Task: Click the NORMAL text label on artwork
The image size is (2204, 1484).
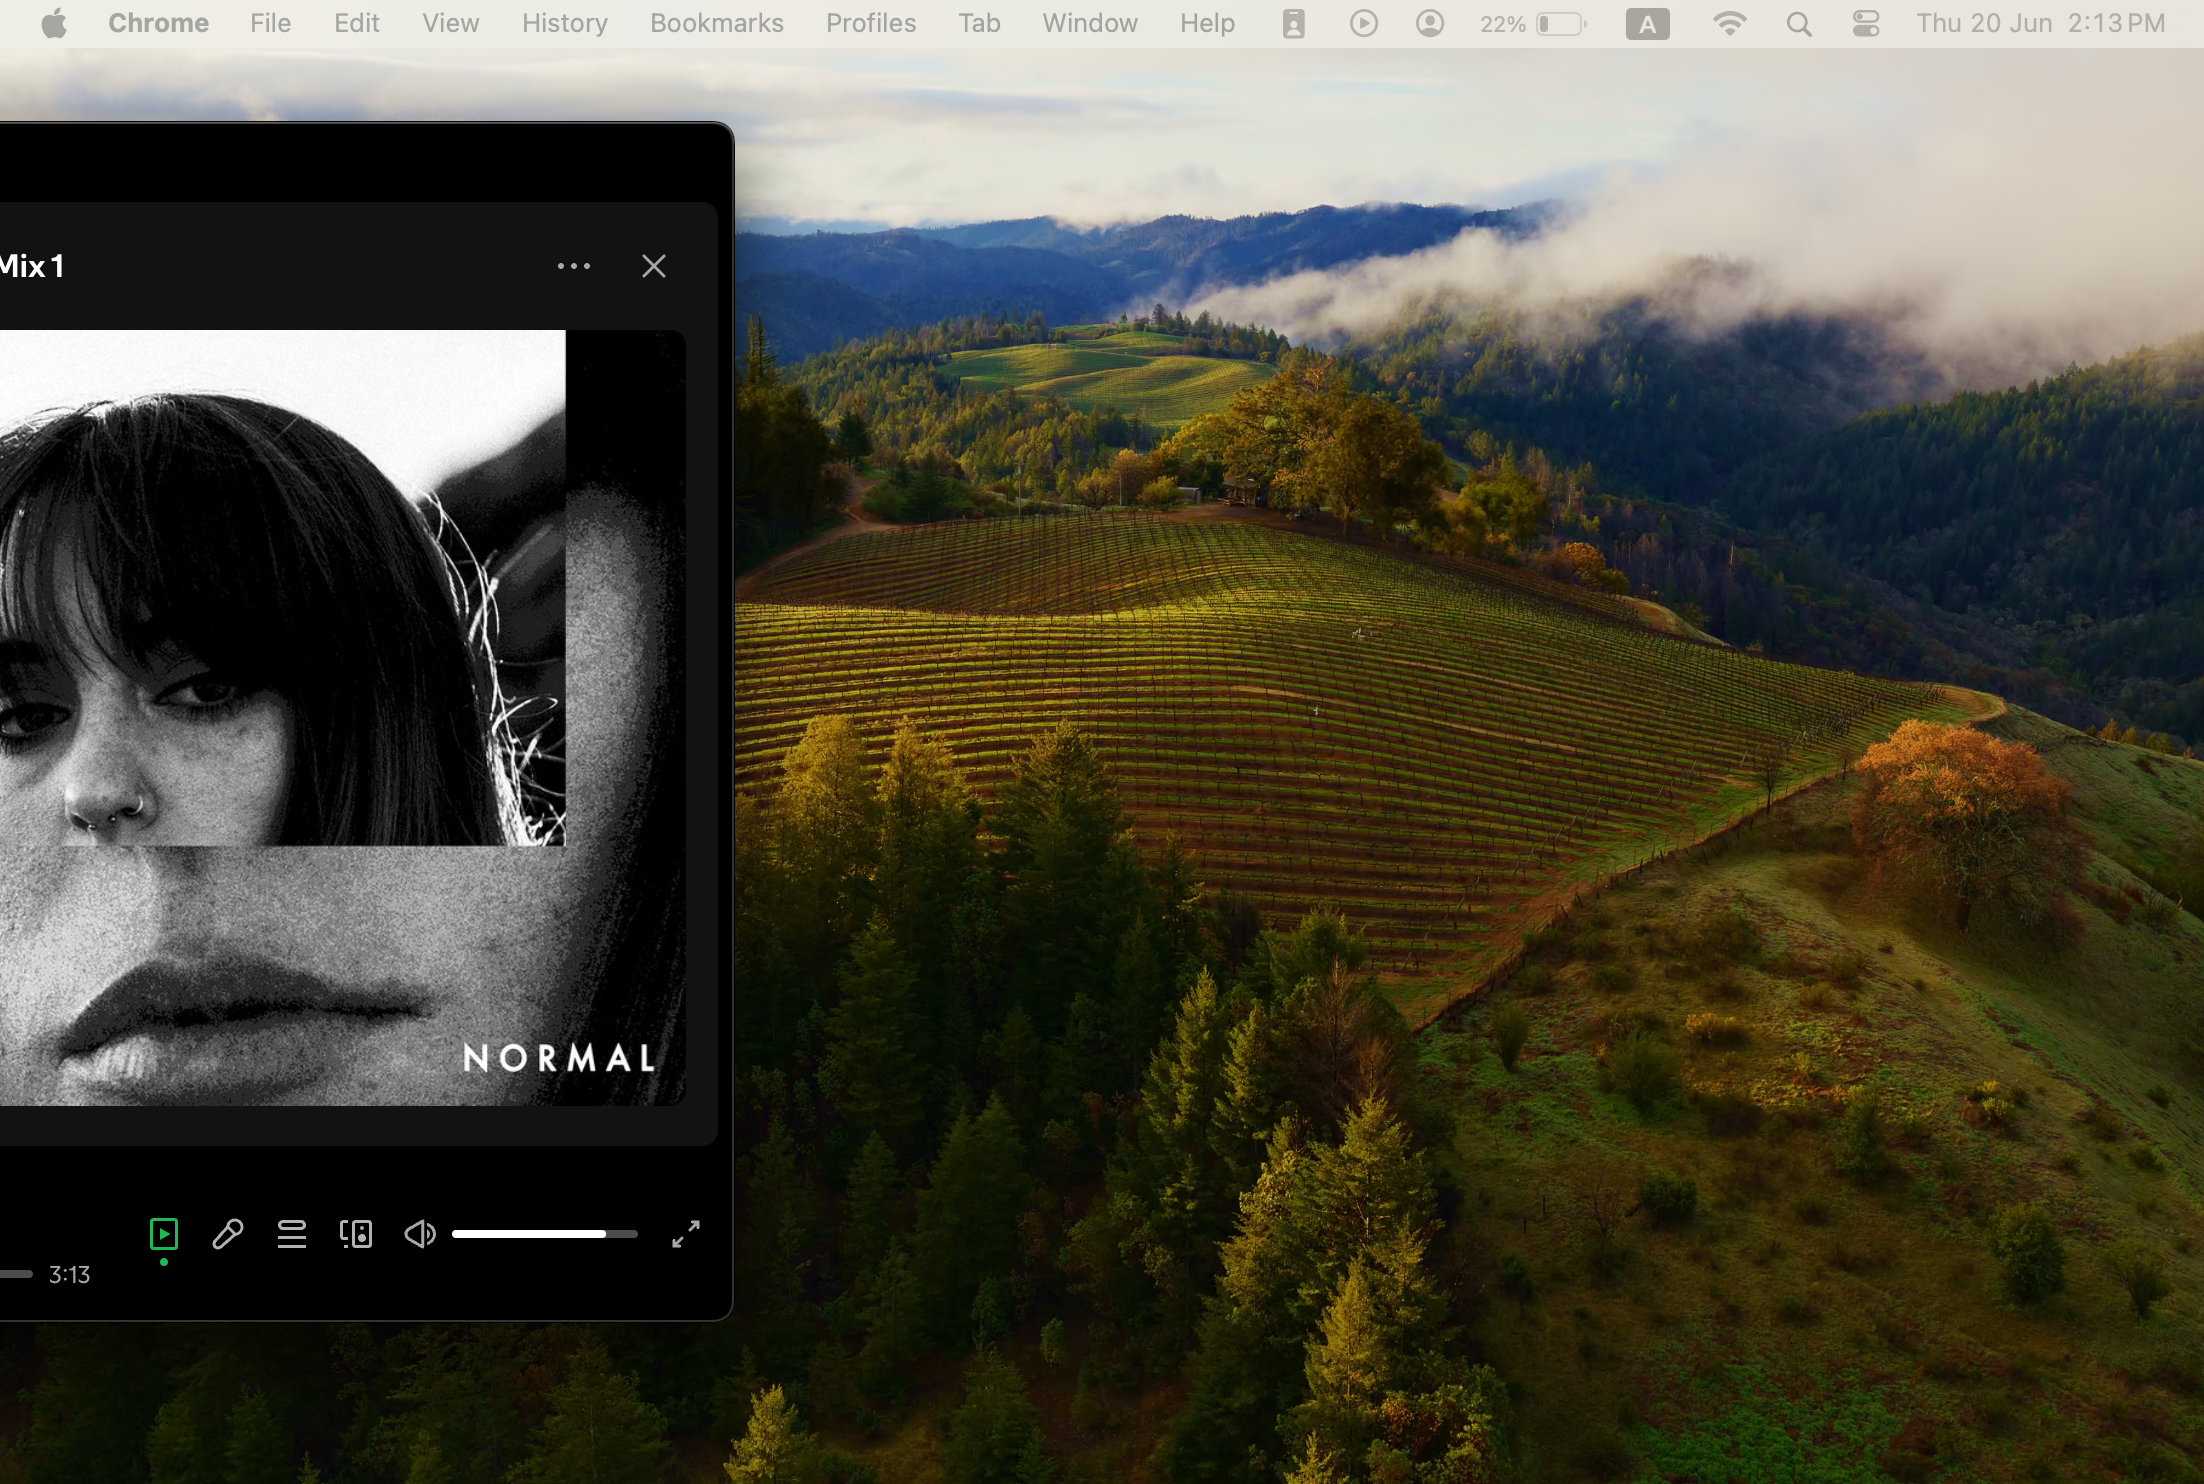Action: (x=560, y=1055)
